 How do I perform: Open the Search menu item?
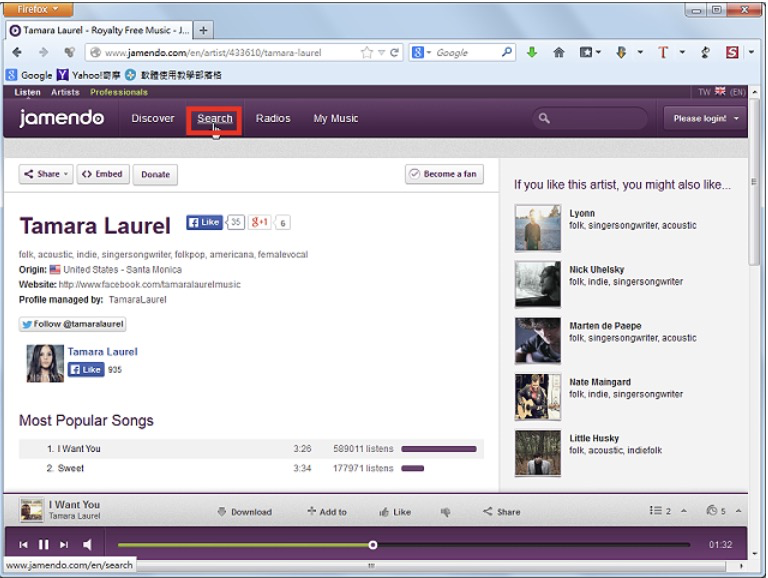(215, 118)
